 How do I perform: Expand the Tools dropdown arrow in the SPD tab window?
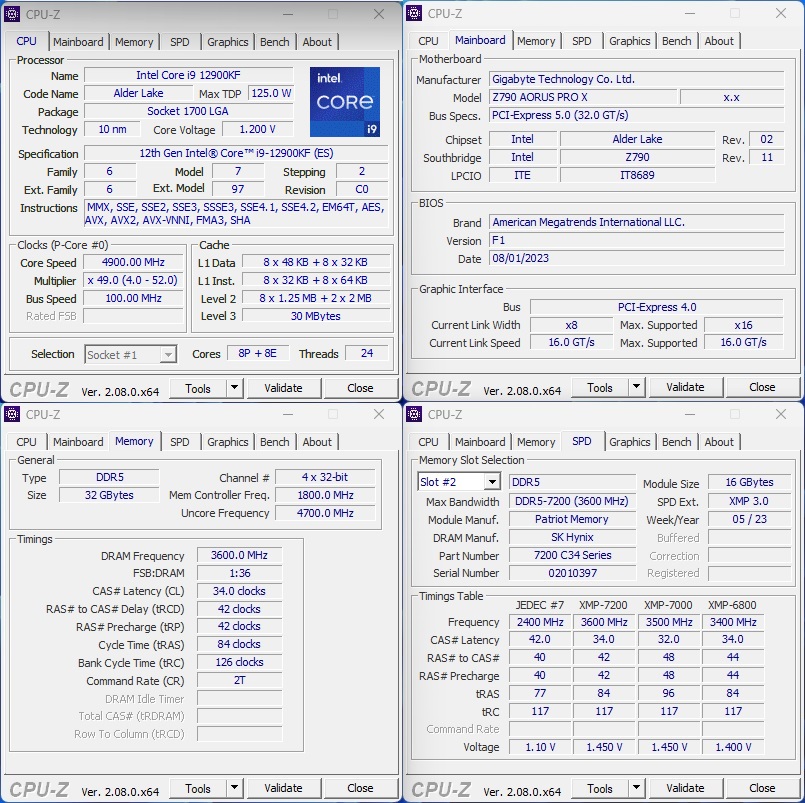coord(637,788)
